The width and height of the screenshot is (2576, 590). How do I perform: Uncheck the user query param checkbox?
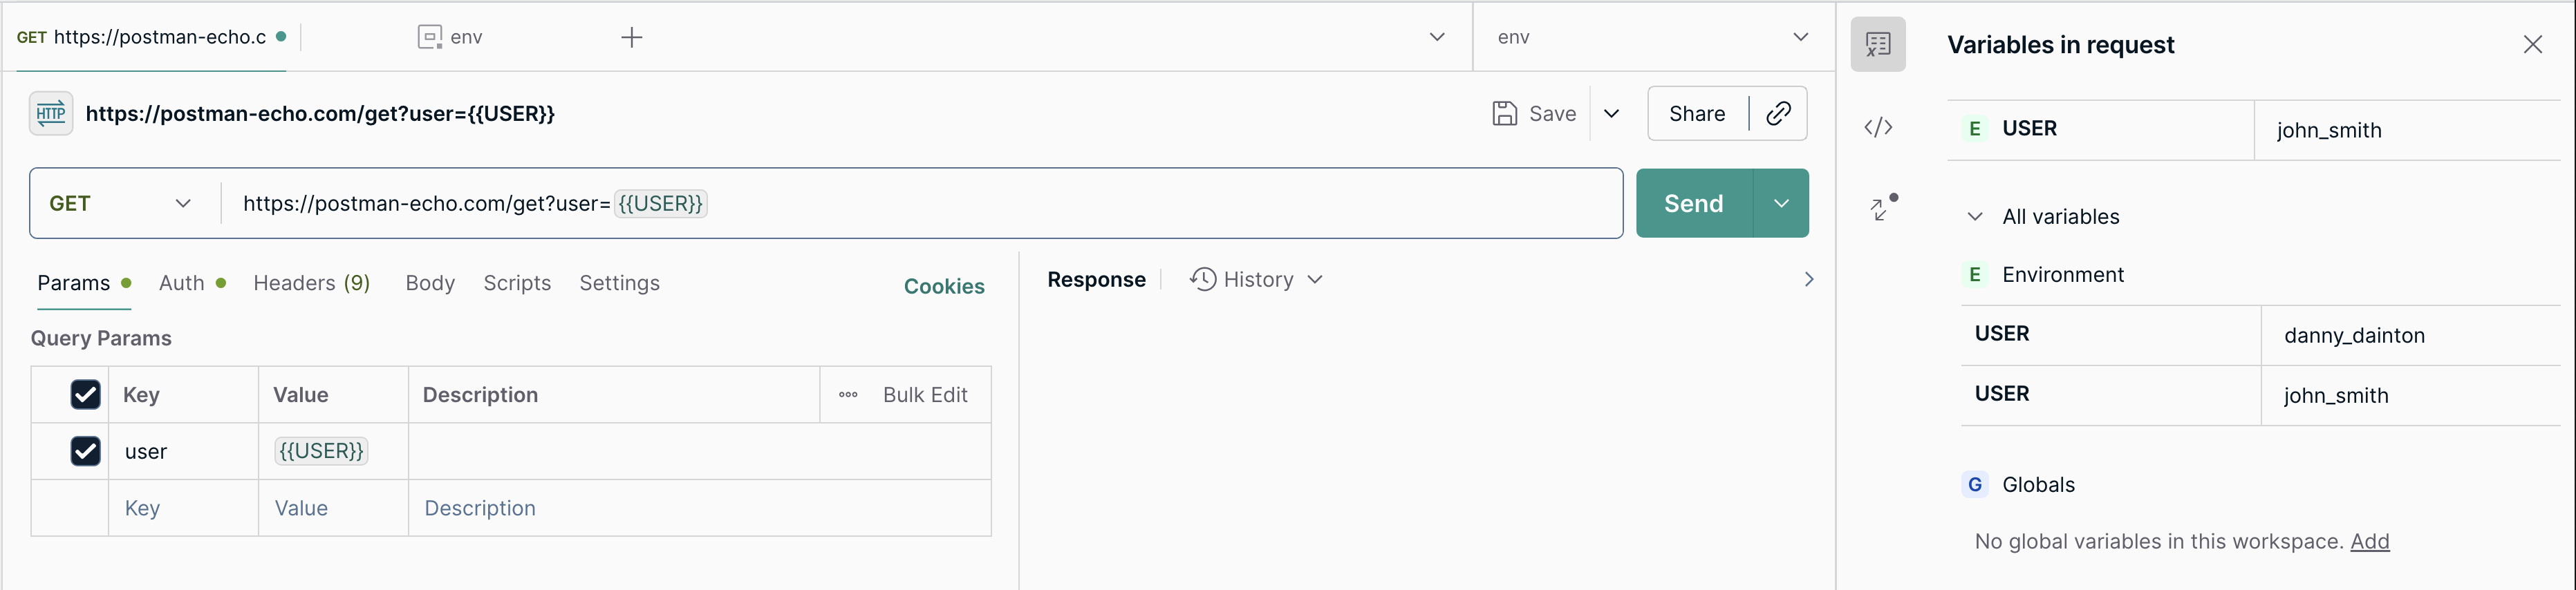tap(86, 452)
